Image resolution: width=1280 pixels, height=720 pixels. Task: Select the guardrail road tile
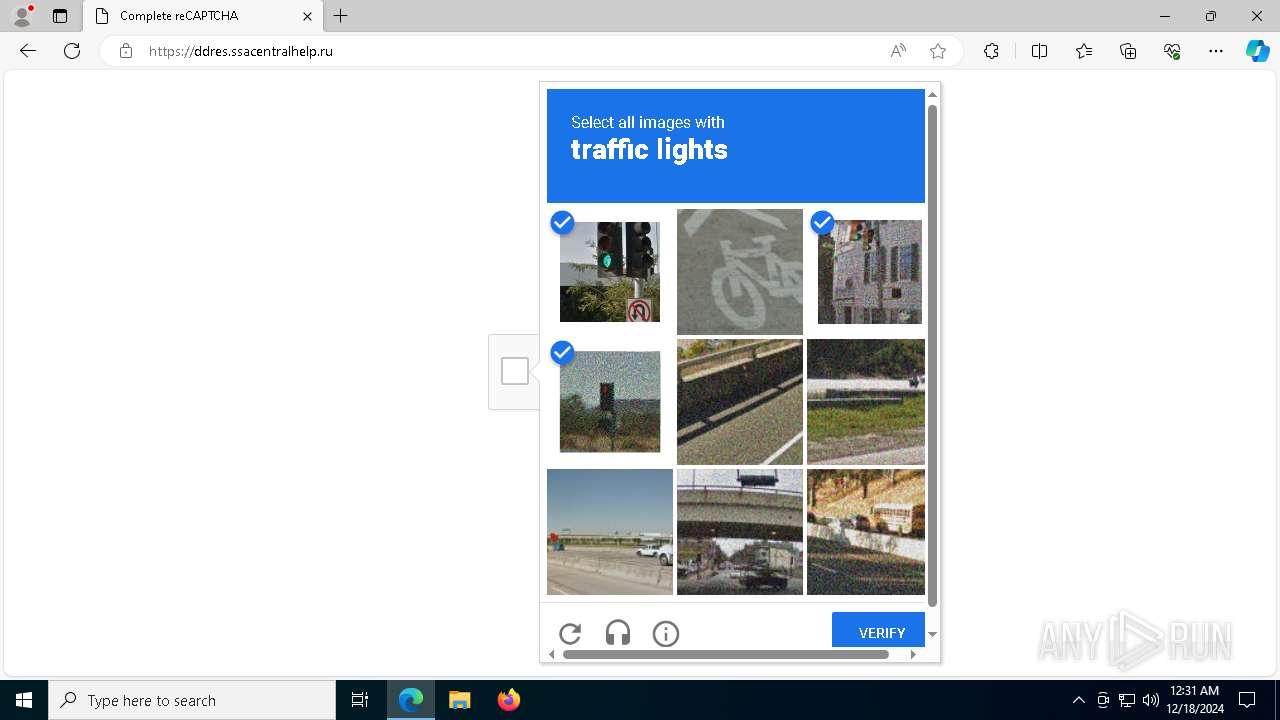[740, 402]
